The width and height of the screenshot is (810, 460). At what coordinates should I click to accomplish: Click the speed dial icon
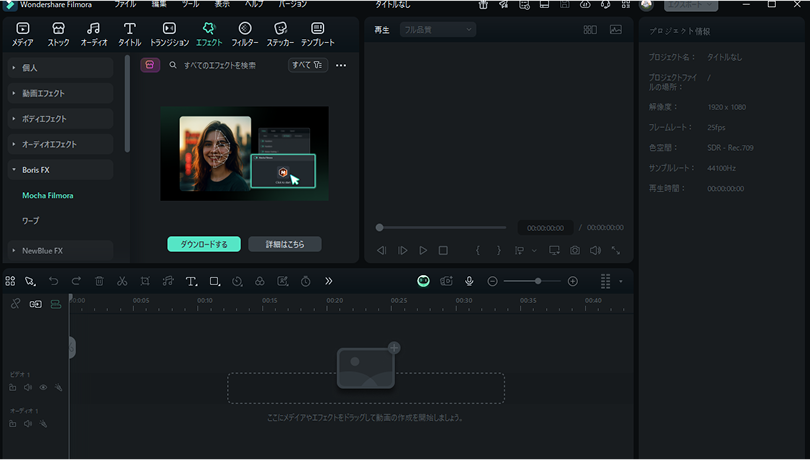237,281
